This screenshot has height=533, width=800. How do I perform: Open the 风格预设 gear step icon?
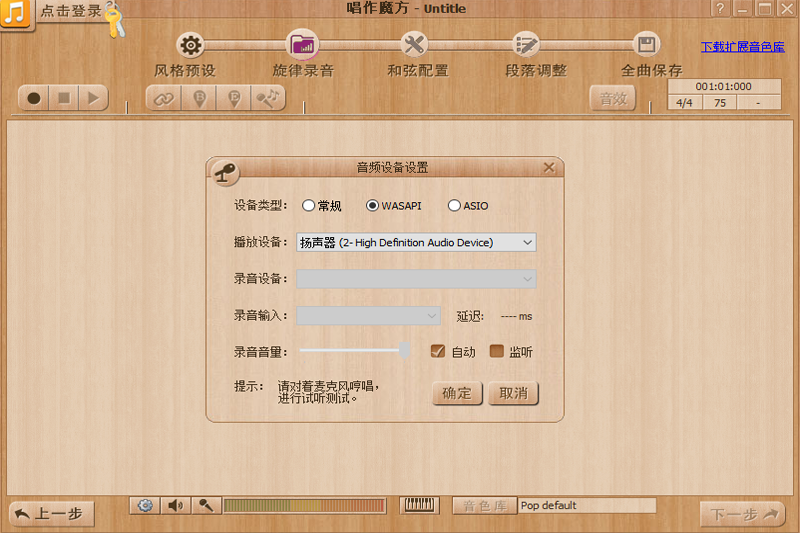[190, 45]
